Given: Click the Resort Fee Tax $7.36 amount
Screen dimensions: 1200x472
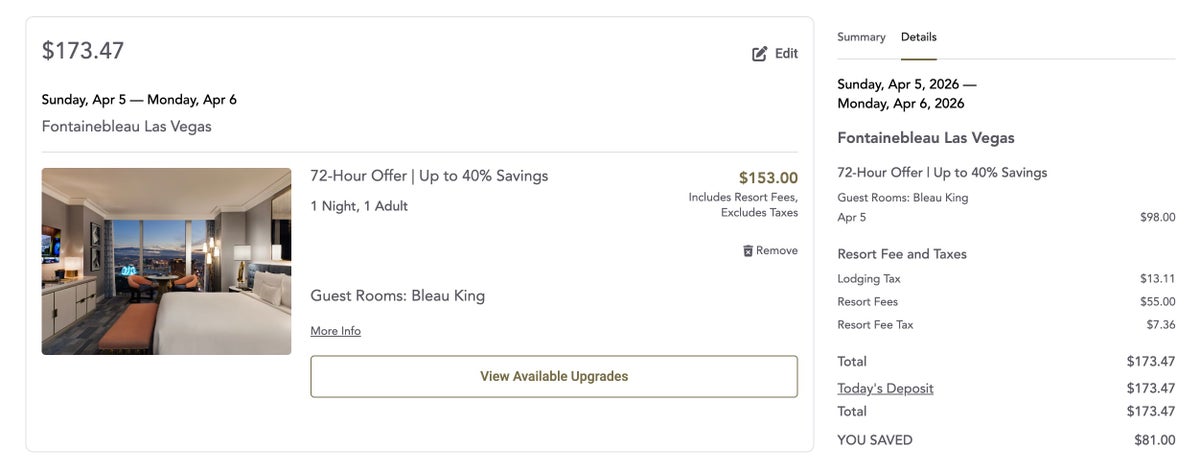Looking at the screenshot, I should [x=1161, y=325].
